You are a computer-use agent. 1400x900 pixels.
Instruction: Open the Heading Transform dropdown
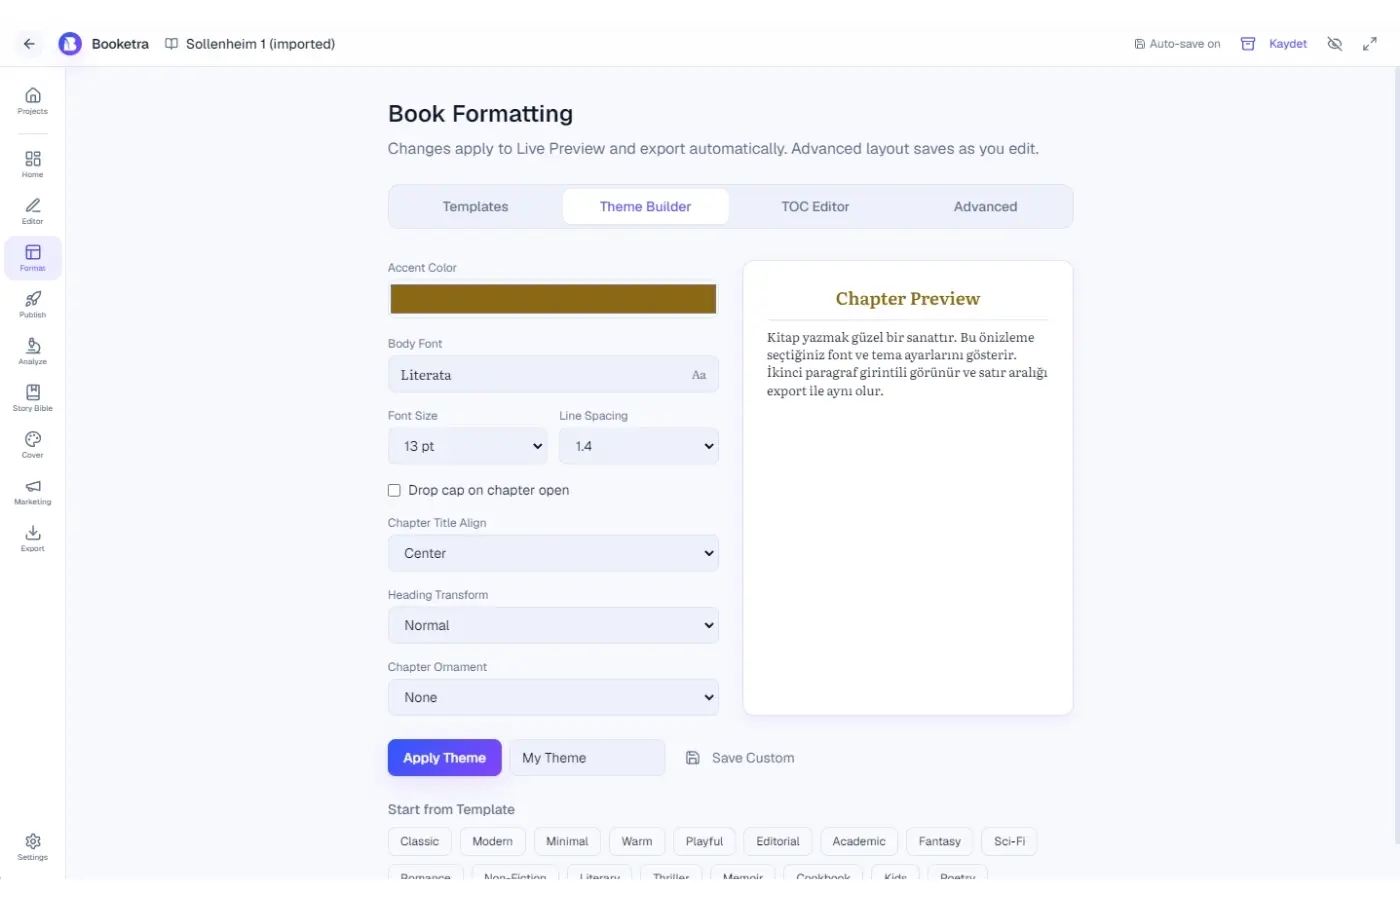553,625
